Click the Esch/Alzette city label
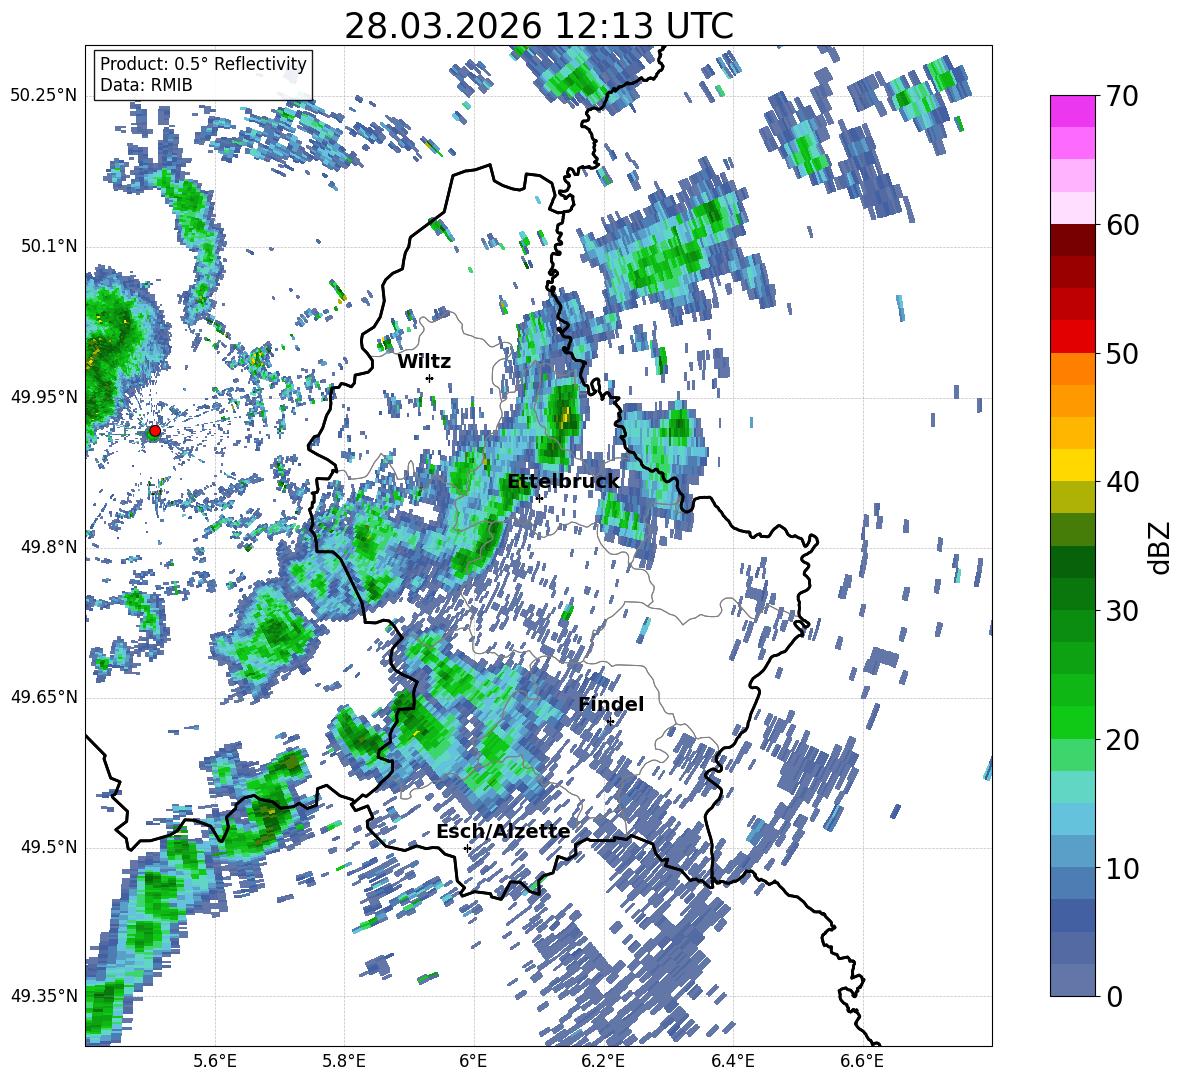The height and width of the screenshot is (1081, 1184). tap(503, 832)
